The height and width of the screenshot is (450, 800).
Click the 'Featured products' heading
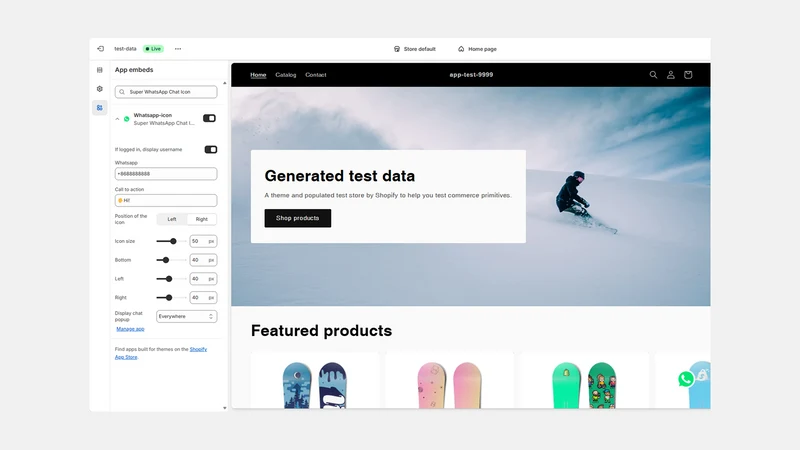[321, 331]
